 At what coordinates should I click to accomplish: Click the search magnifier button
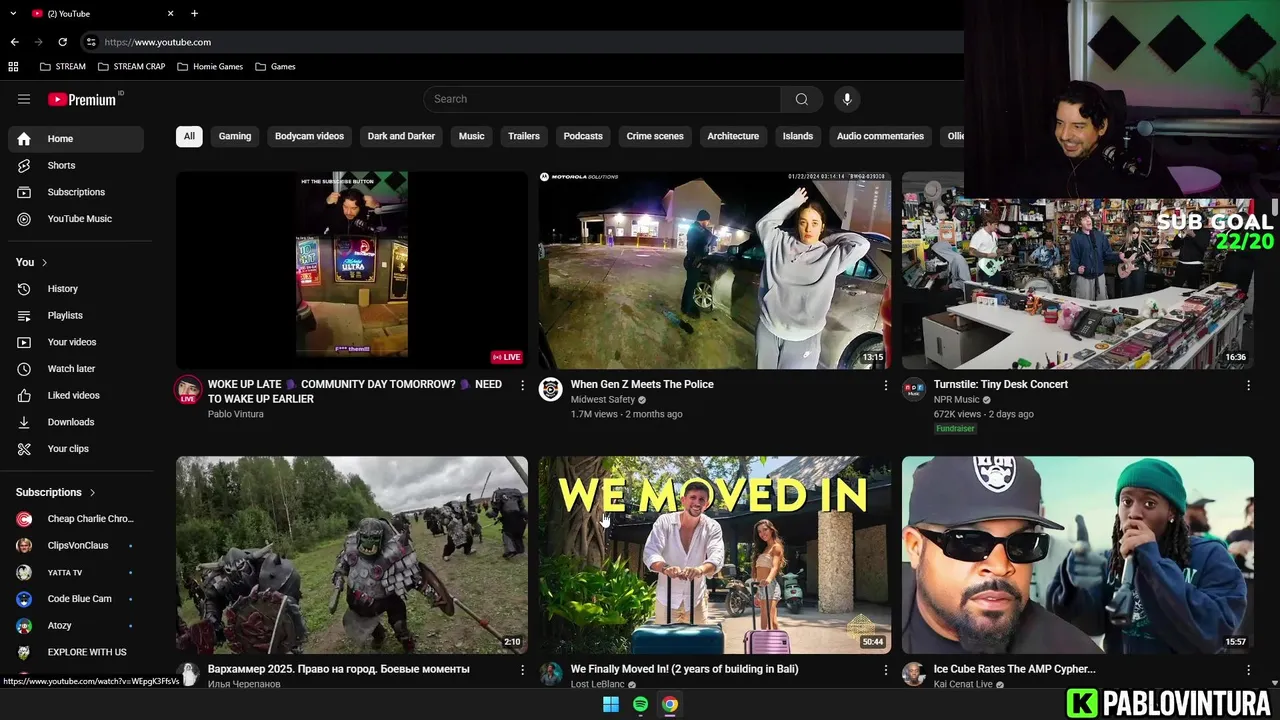pos(801,99)
